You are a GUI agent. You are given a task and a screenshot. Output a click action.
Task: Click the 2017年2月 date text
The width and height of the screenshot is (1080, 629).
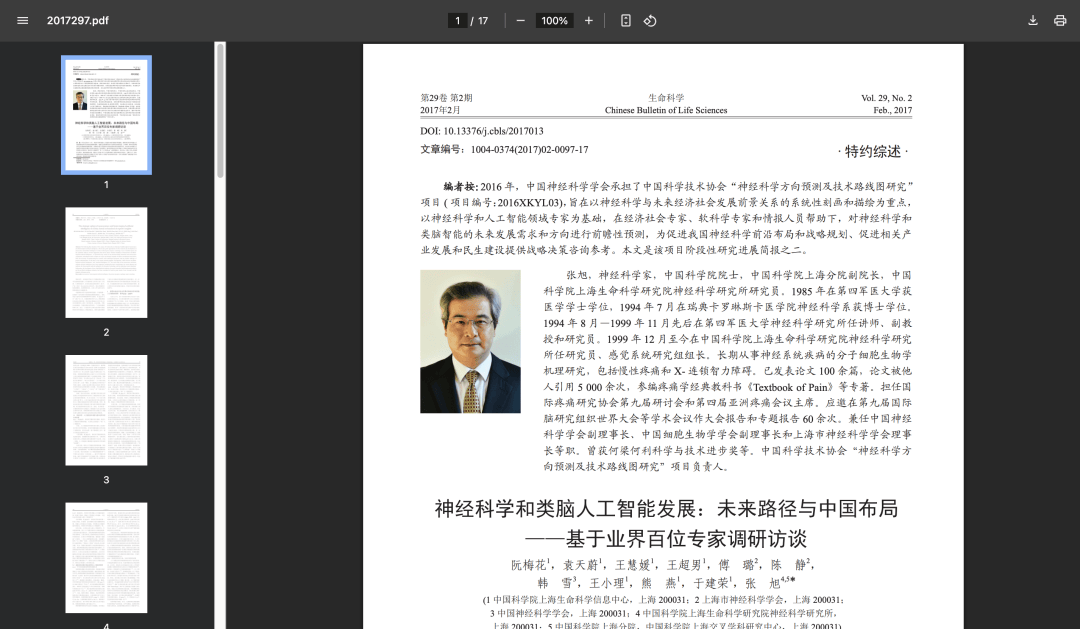coord(440,110)
